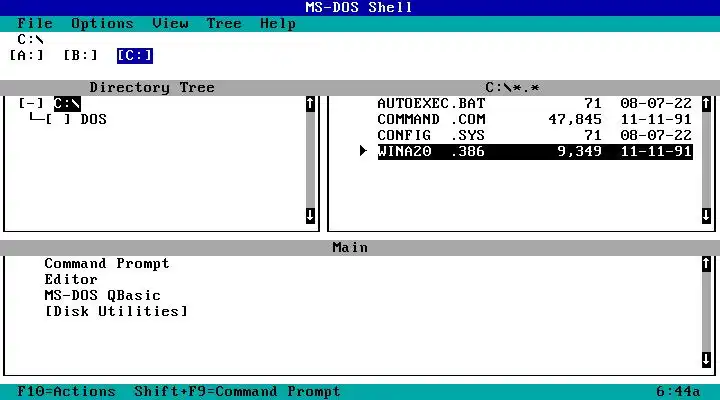Launch MS-DOS QBasic from Main list

tap(102, 295)
